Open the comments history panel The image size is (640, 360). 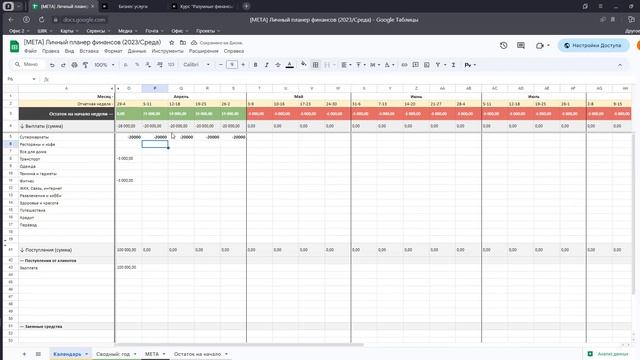tap(521, 45)
